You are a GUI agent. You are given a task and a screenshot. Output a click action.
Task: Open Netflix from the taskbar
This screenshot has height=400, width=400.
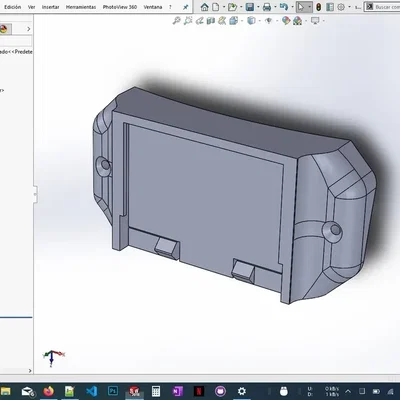[199, 391]
